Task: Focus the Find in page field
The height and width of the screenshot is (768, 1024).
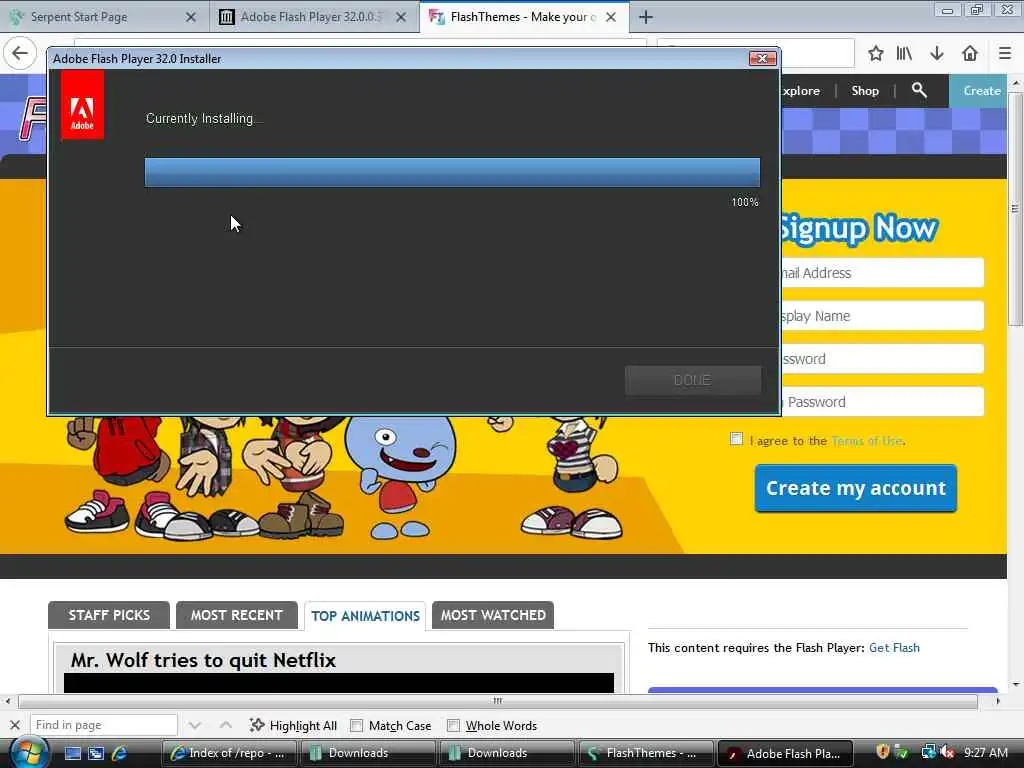Action: [x=104, y=725]
